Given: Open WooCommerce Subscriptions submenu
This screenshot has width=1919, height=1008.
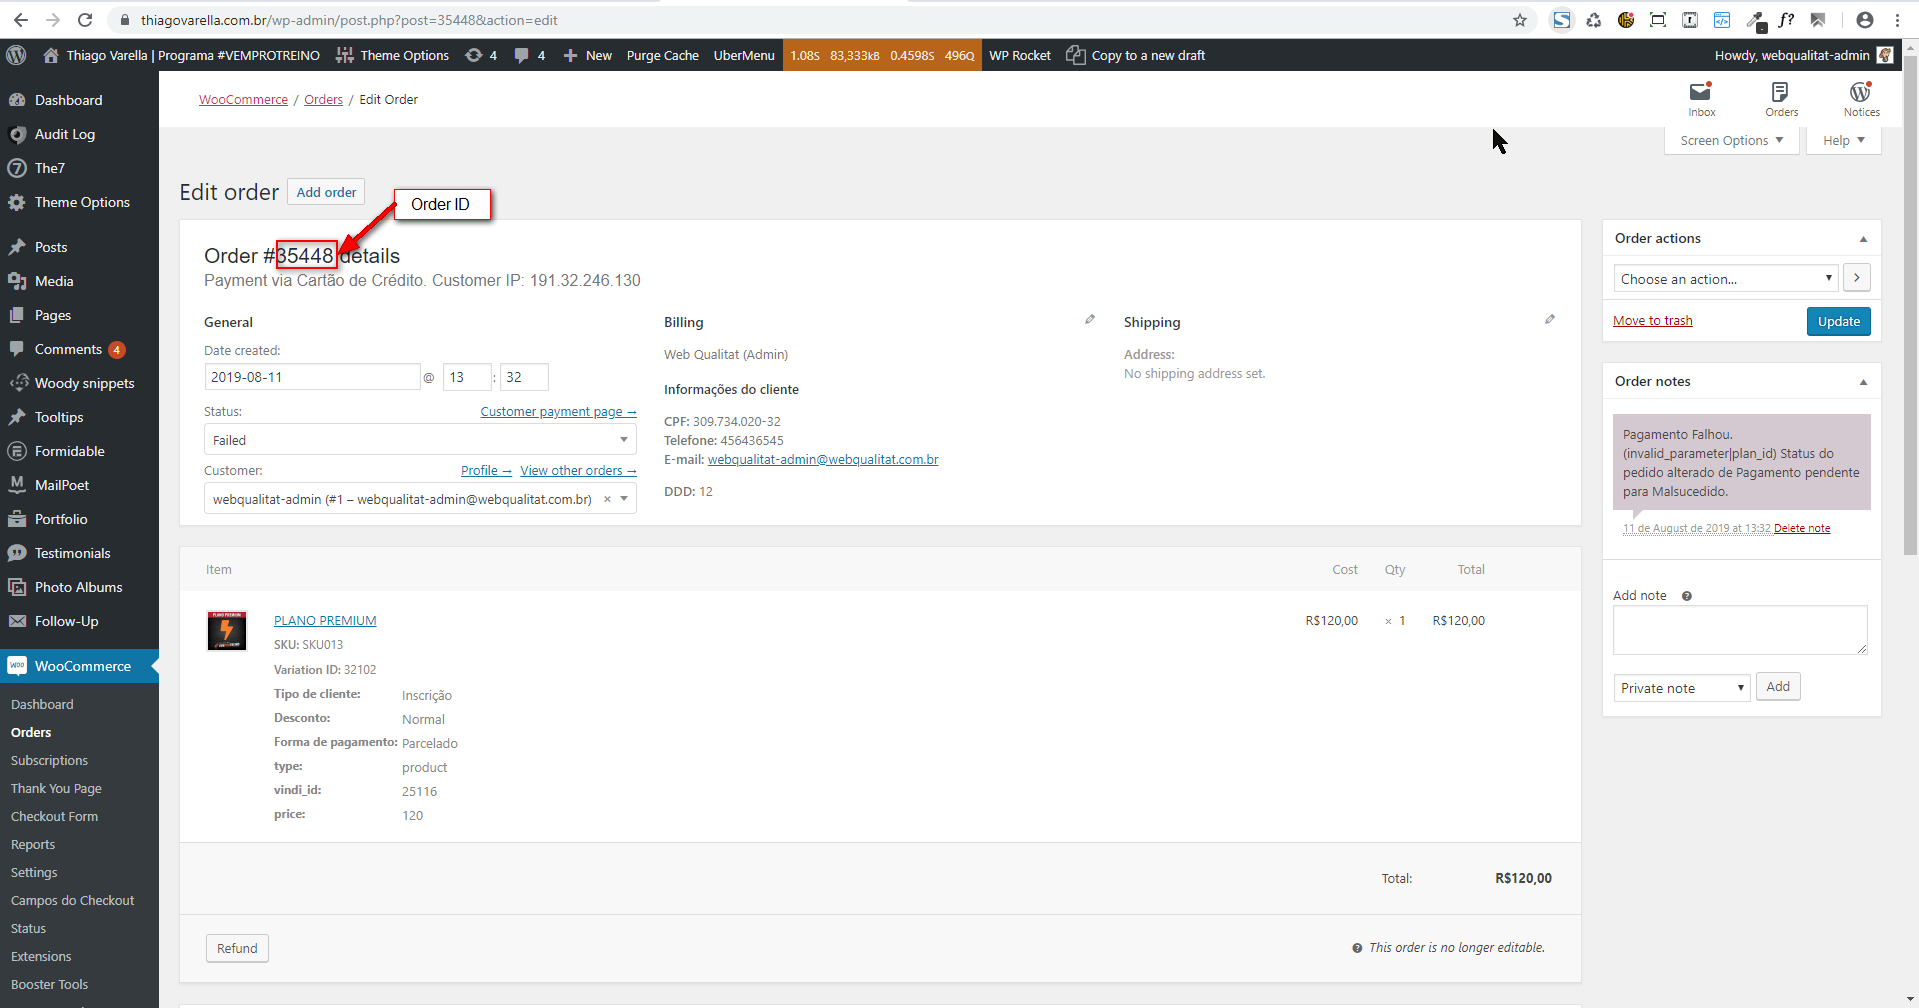Looking at the screenshot, I should tap(49, 761).
